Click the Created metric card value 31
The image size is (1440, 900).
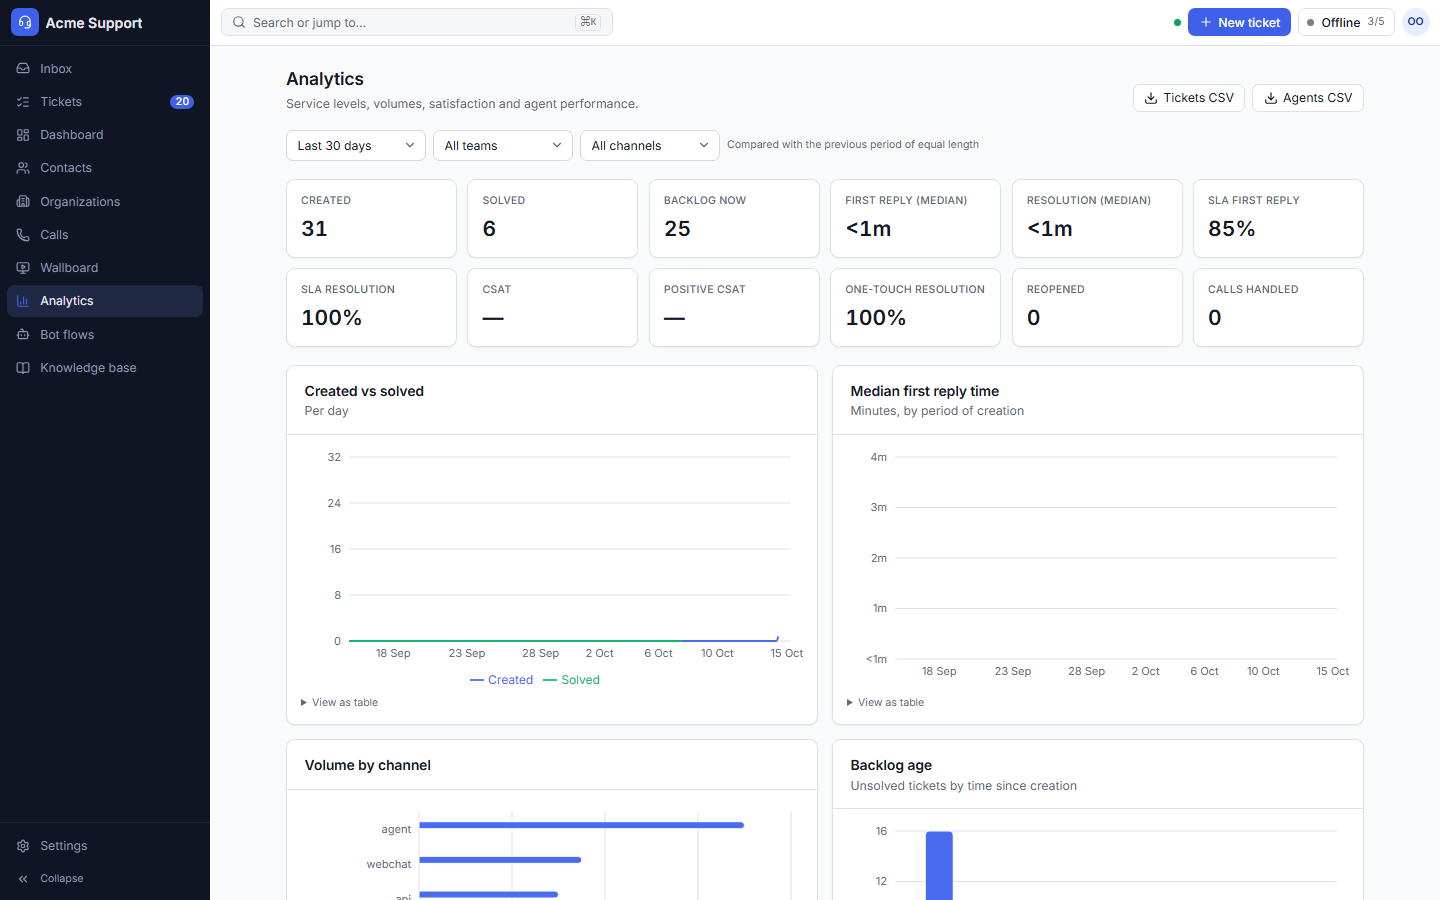tap(314, 229)
